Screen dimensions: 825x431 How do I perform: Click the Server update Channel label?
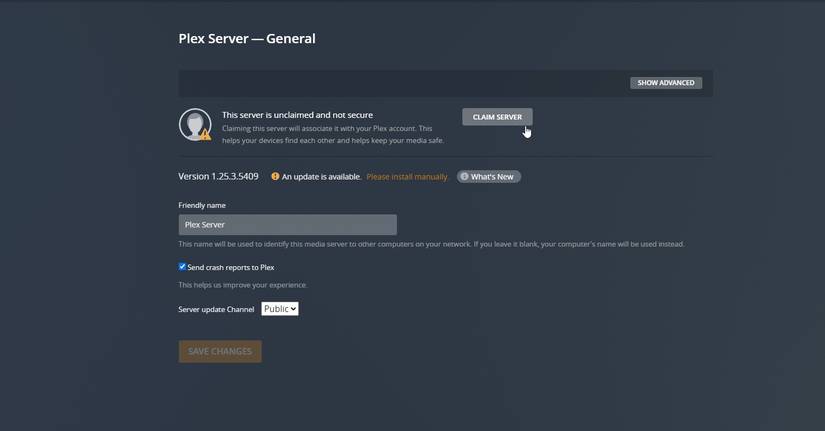(216, 309)
